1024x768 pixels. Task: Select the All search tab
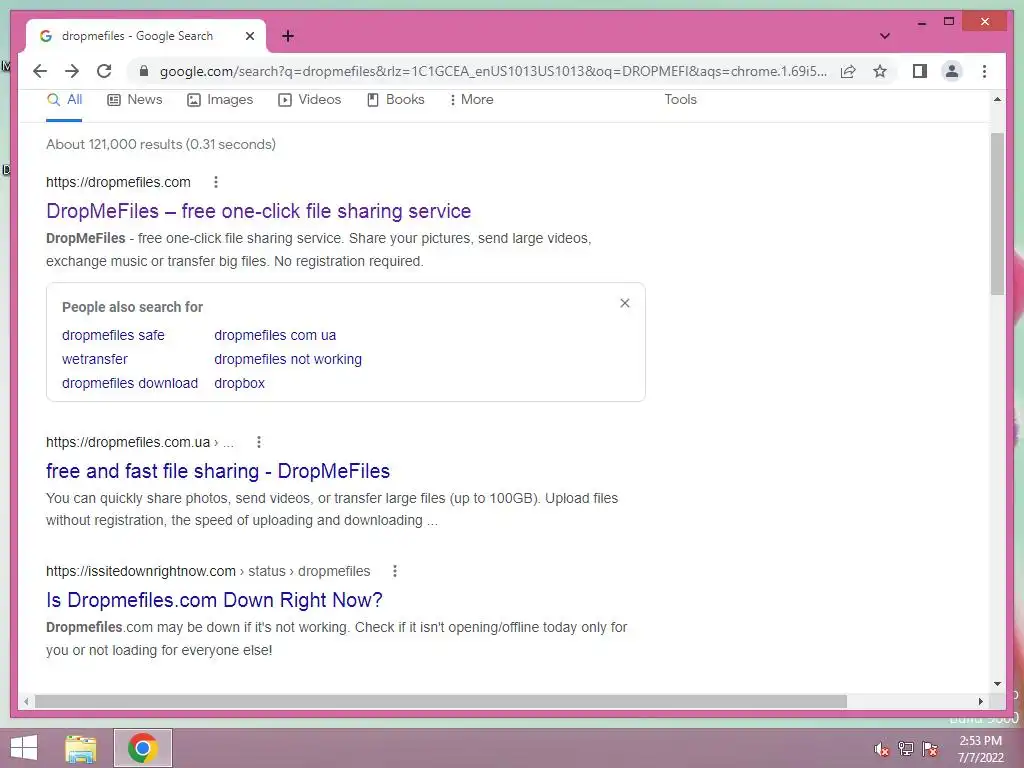tap(64, 99)
